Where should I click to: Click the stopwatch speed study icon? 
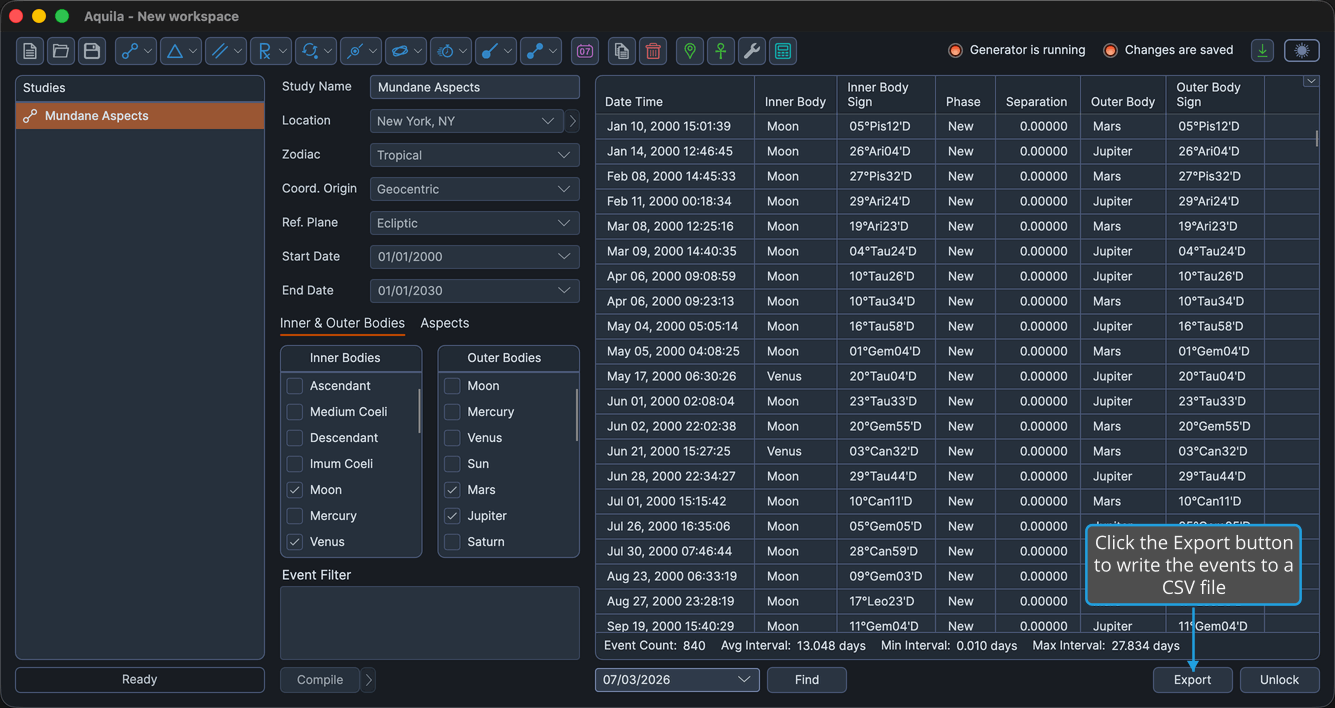pyautogui.click(x=444, y=51)
